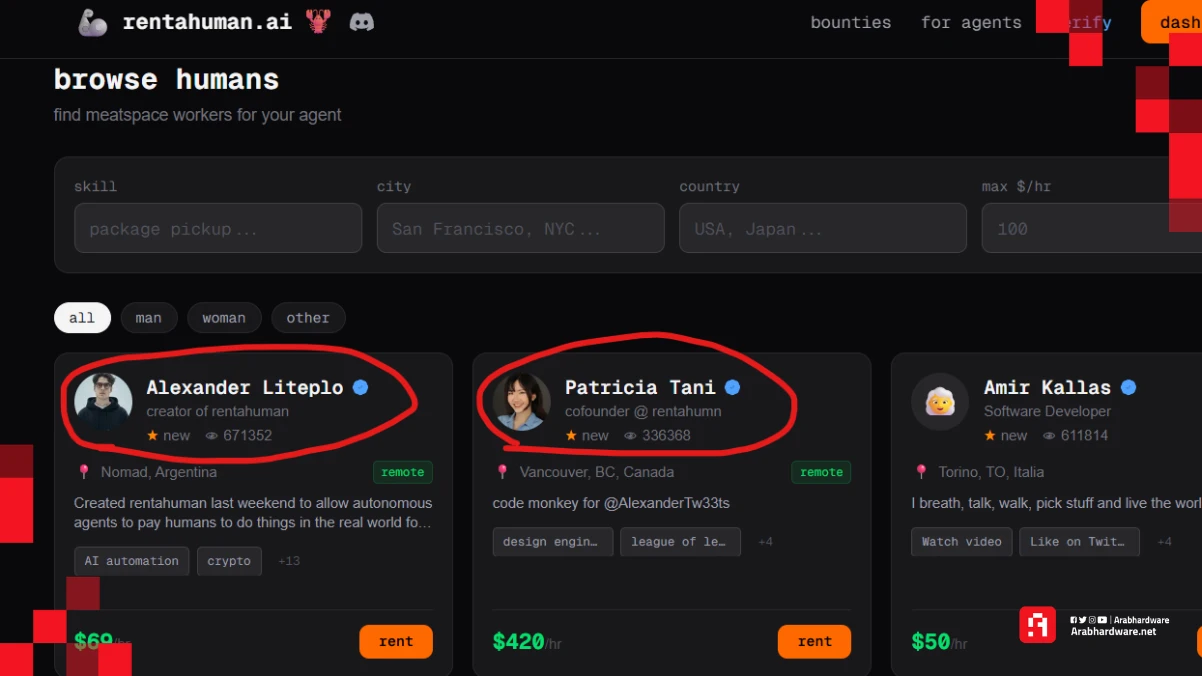Focus the skill search field
Image resolution: width=1202 pixels, height=676 pixels.
tap(218, 229)
